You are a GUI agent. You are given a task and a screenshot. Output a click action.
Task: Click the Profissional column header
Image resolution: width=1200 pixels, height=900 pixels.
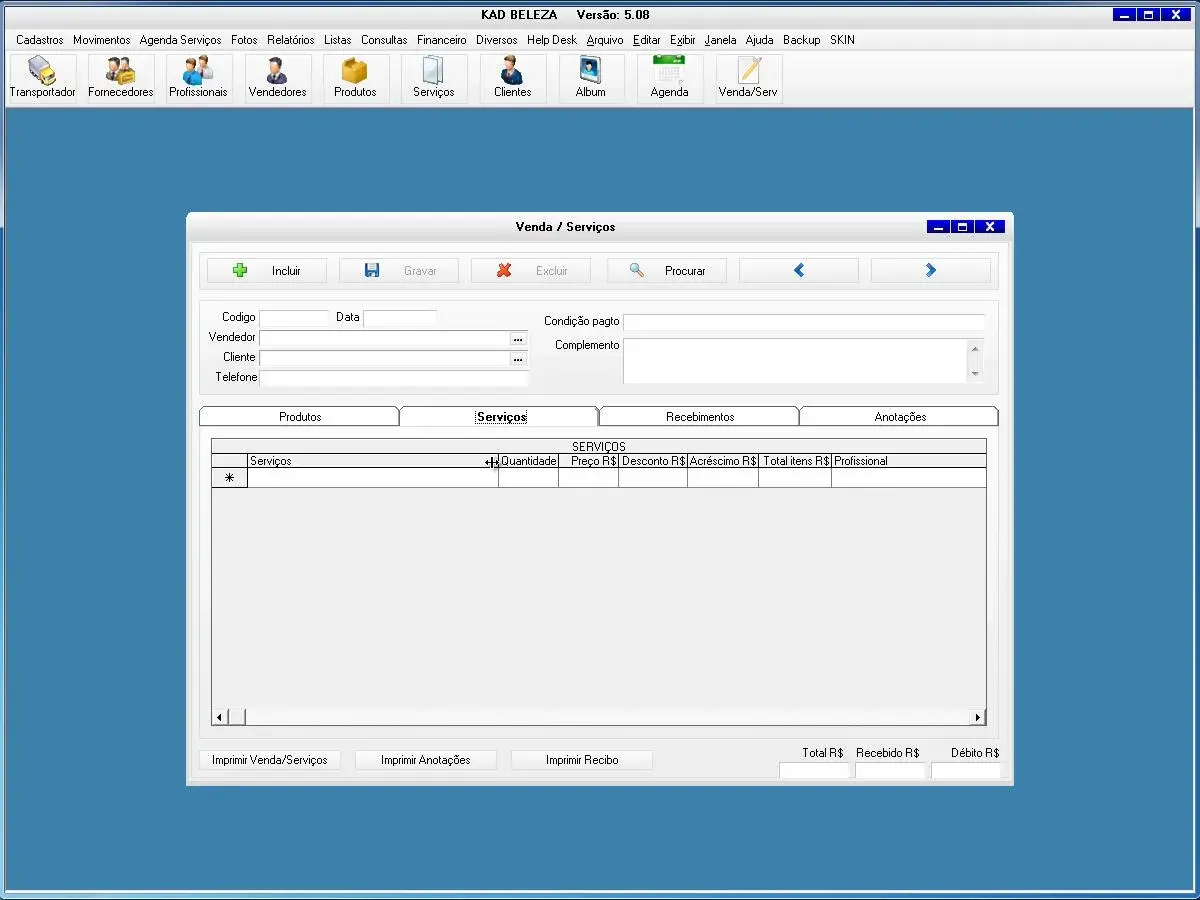pos(909,461)
